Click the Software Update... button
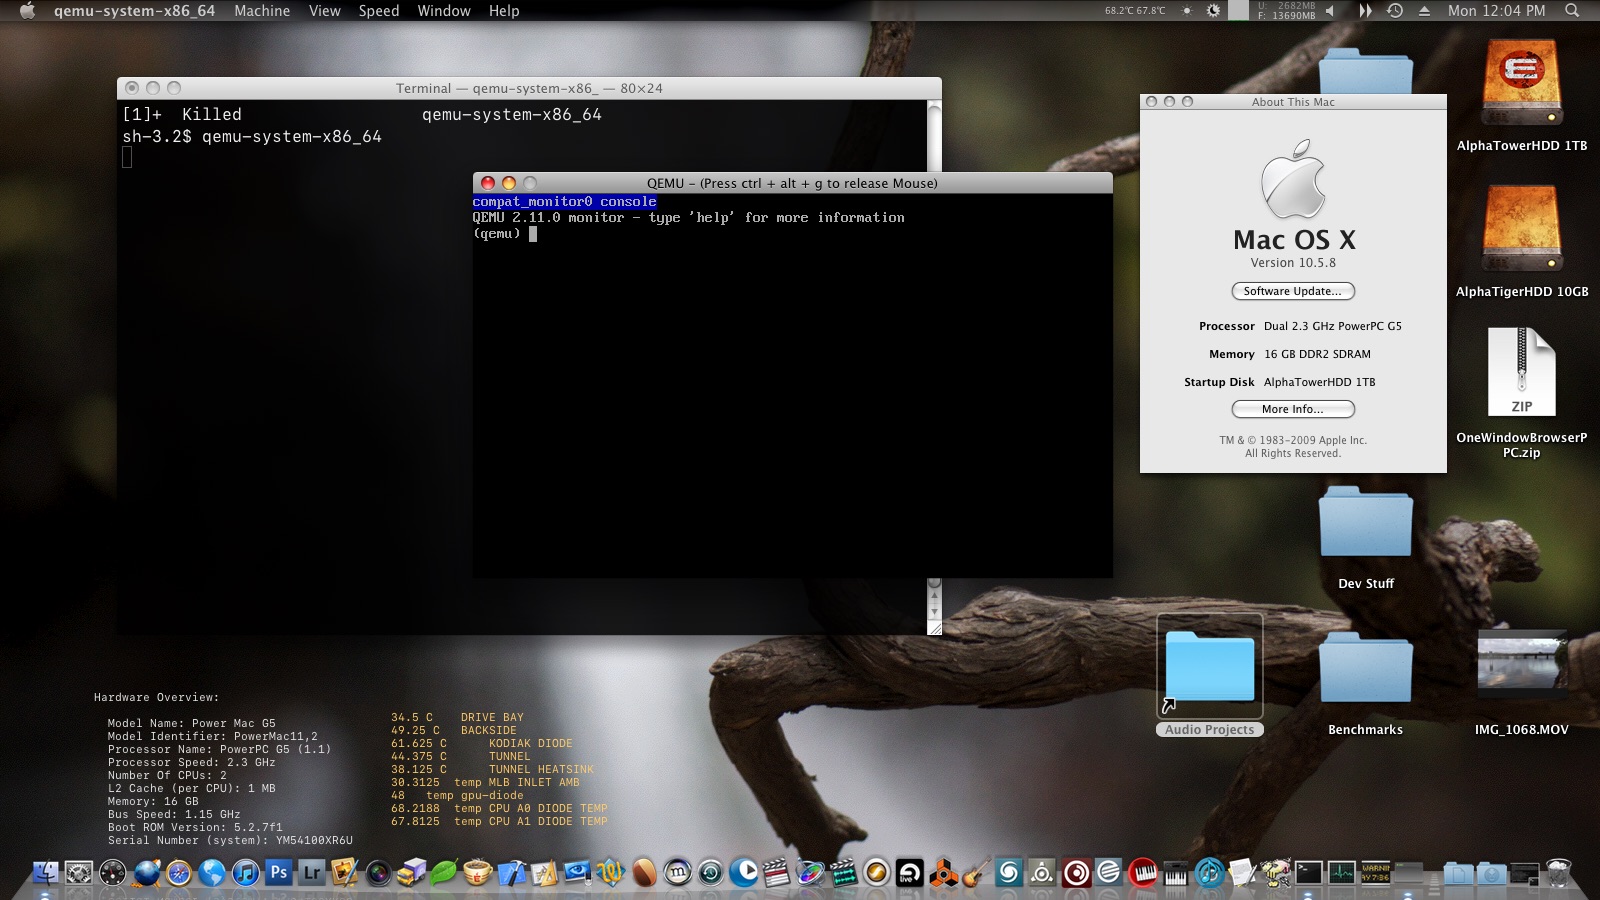The height and width of the screenshot is (900, 1600). 1293,291
